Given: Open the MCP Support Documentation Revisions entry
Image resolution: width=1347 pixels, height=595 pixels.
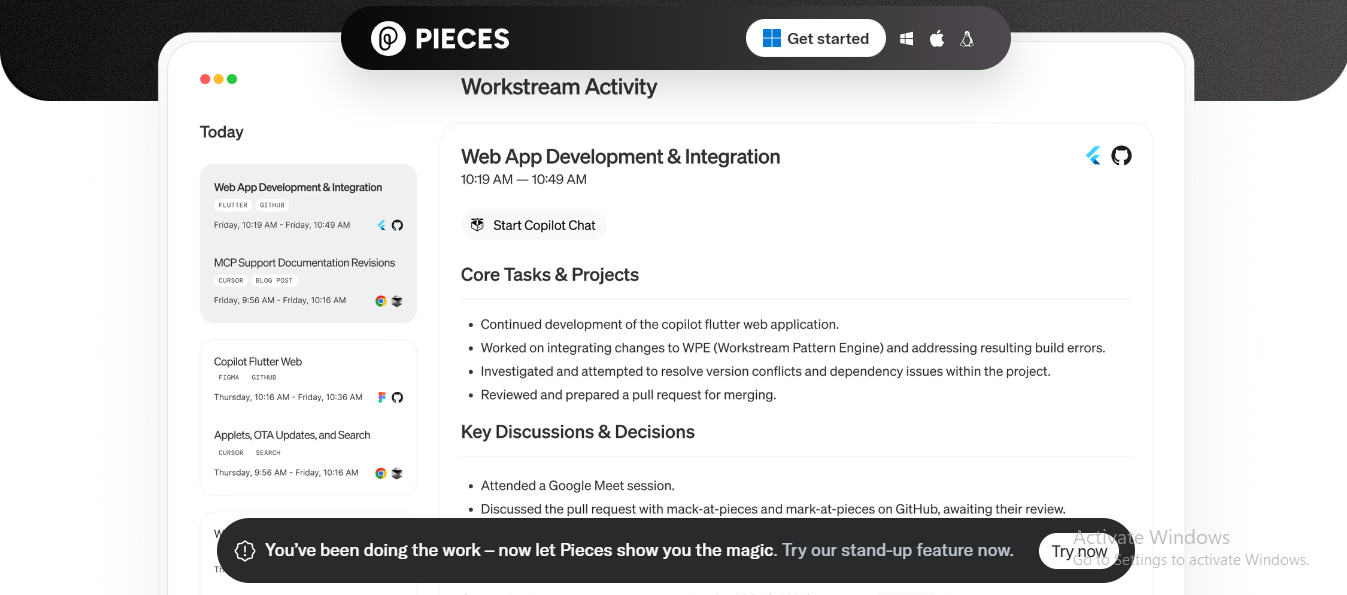Looking at the screenshot, I should pyautogui.click(x=304, y=263).
